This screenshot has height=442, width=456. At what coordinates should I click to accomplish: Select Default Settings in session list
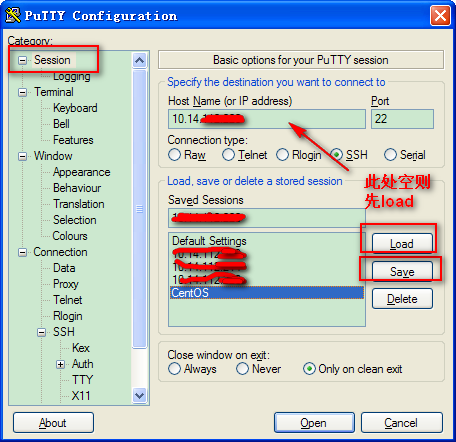(267, 241)
